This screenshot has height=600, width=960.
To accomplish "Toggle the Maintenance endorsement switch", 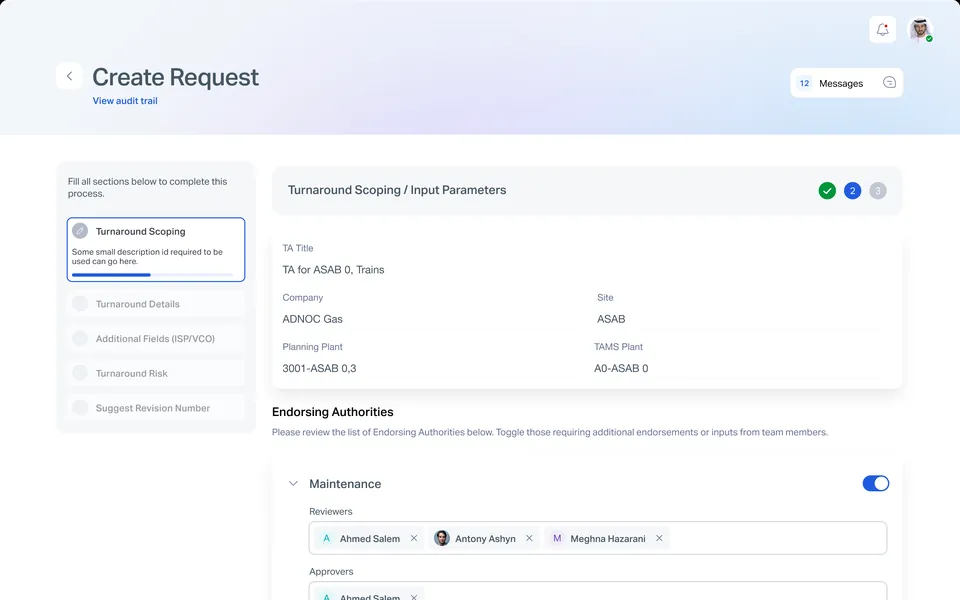I will (876, 483).
